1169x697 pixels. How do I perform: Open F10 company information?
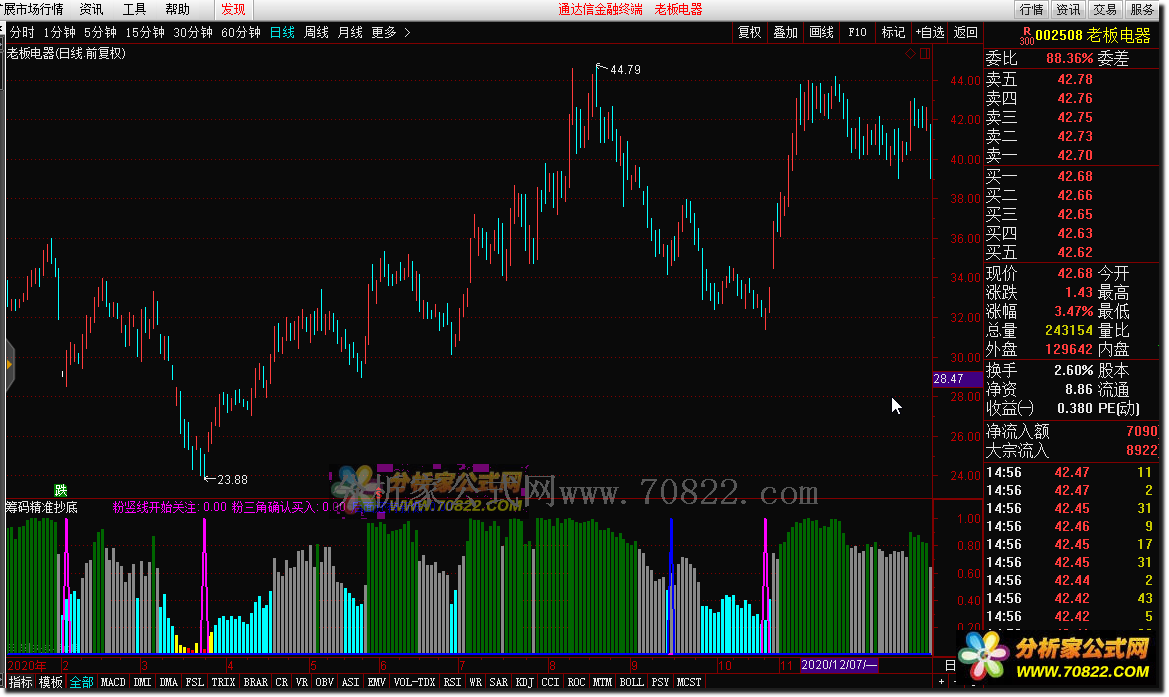pos(857,32)
